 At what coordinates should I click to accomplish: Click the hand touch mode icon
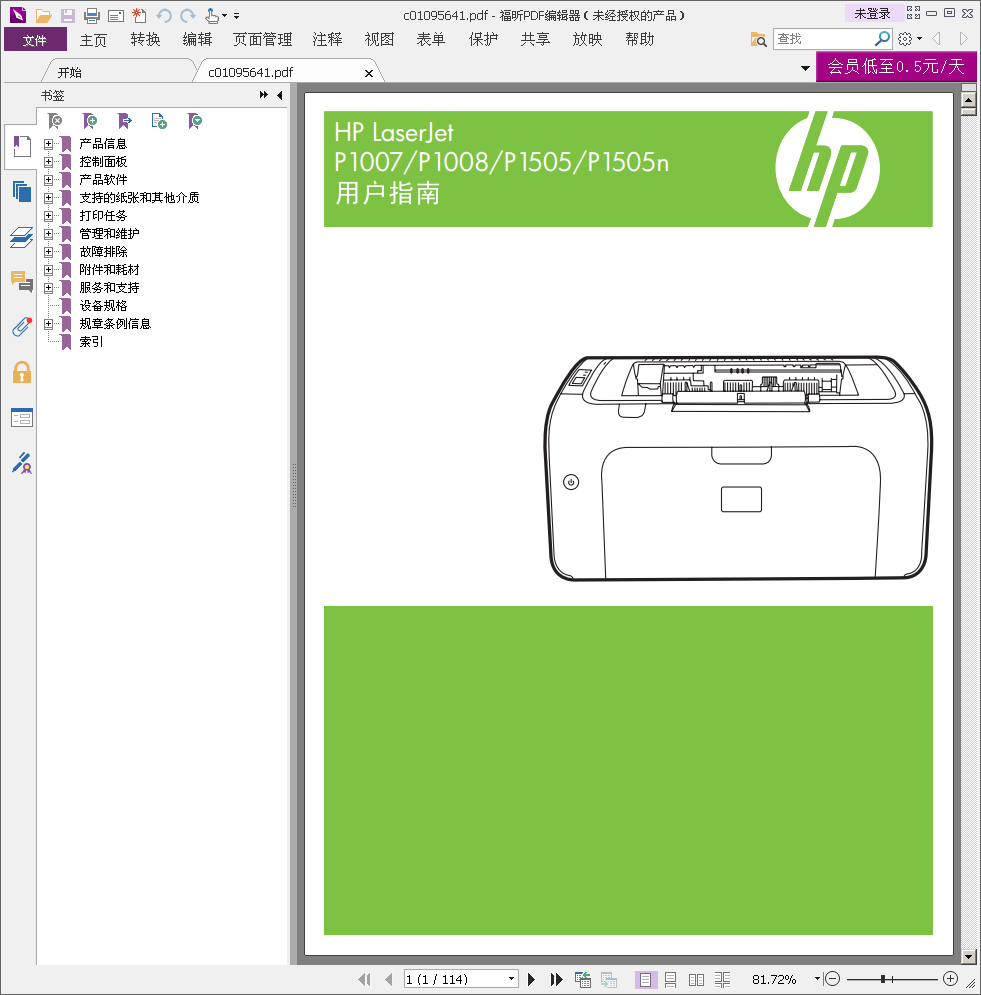coord(212,15)
